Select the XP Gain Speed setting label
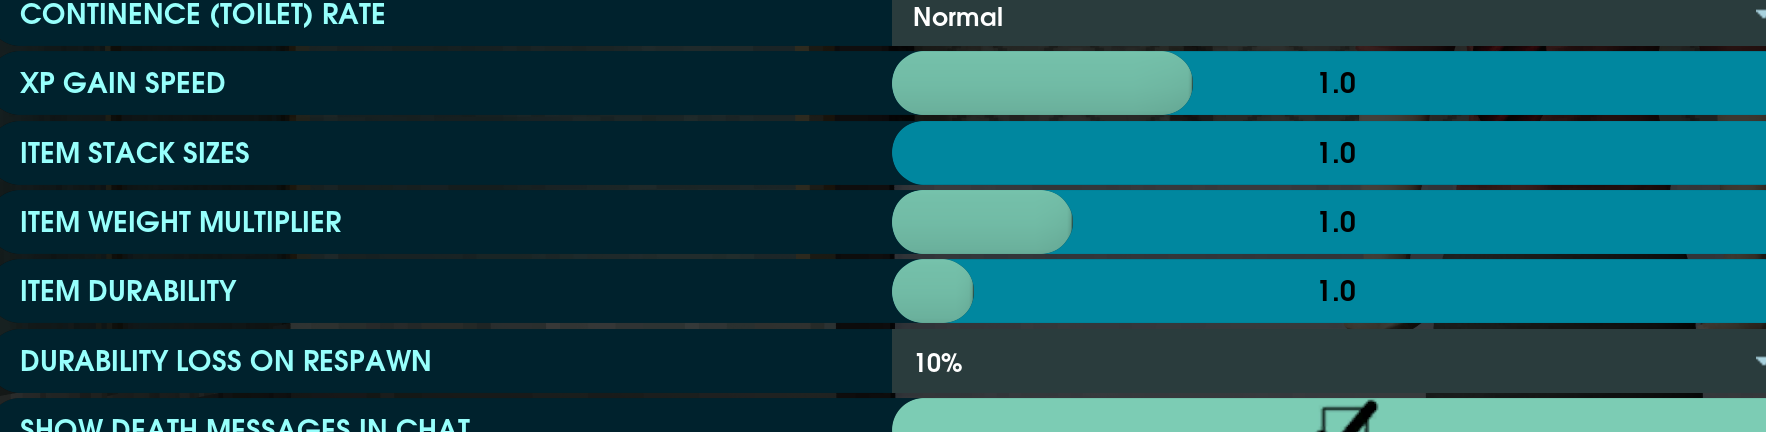The image size is (1766, 432). click(x=122, y=83)
